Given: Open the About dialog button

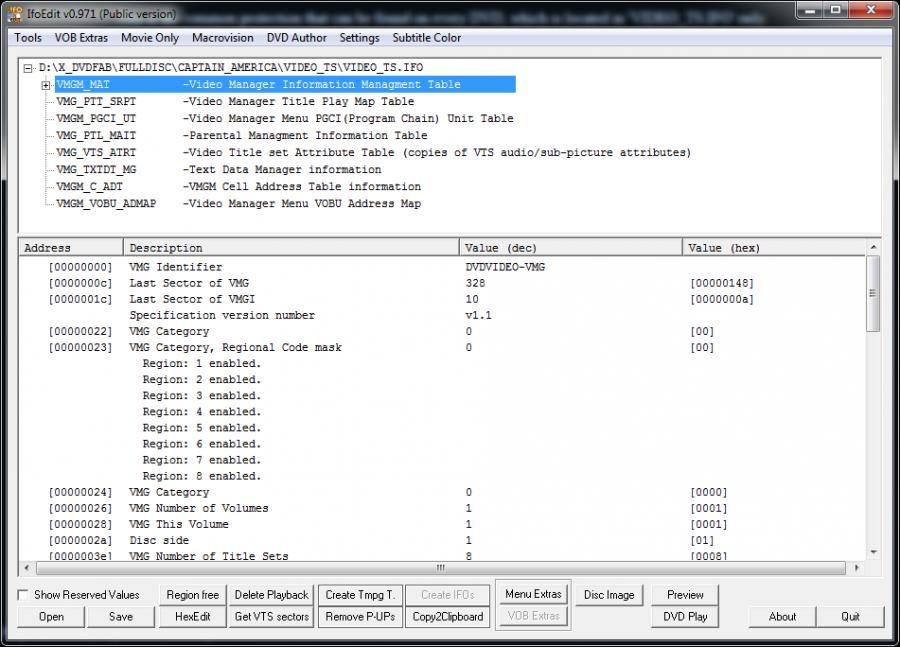Looking at the screenshot, I should (x=782, y=617).
